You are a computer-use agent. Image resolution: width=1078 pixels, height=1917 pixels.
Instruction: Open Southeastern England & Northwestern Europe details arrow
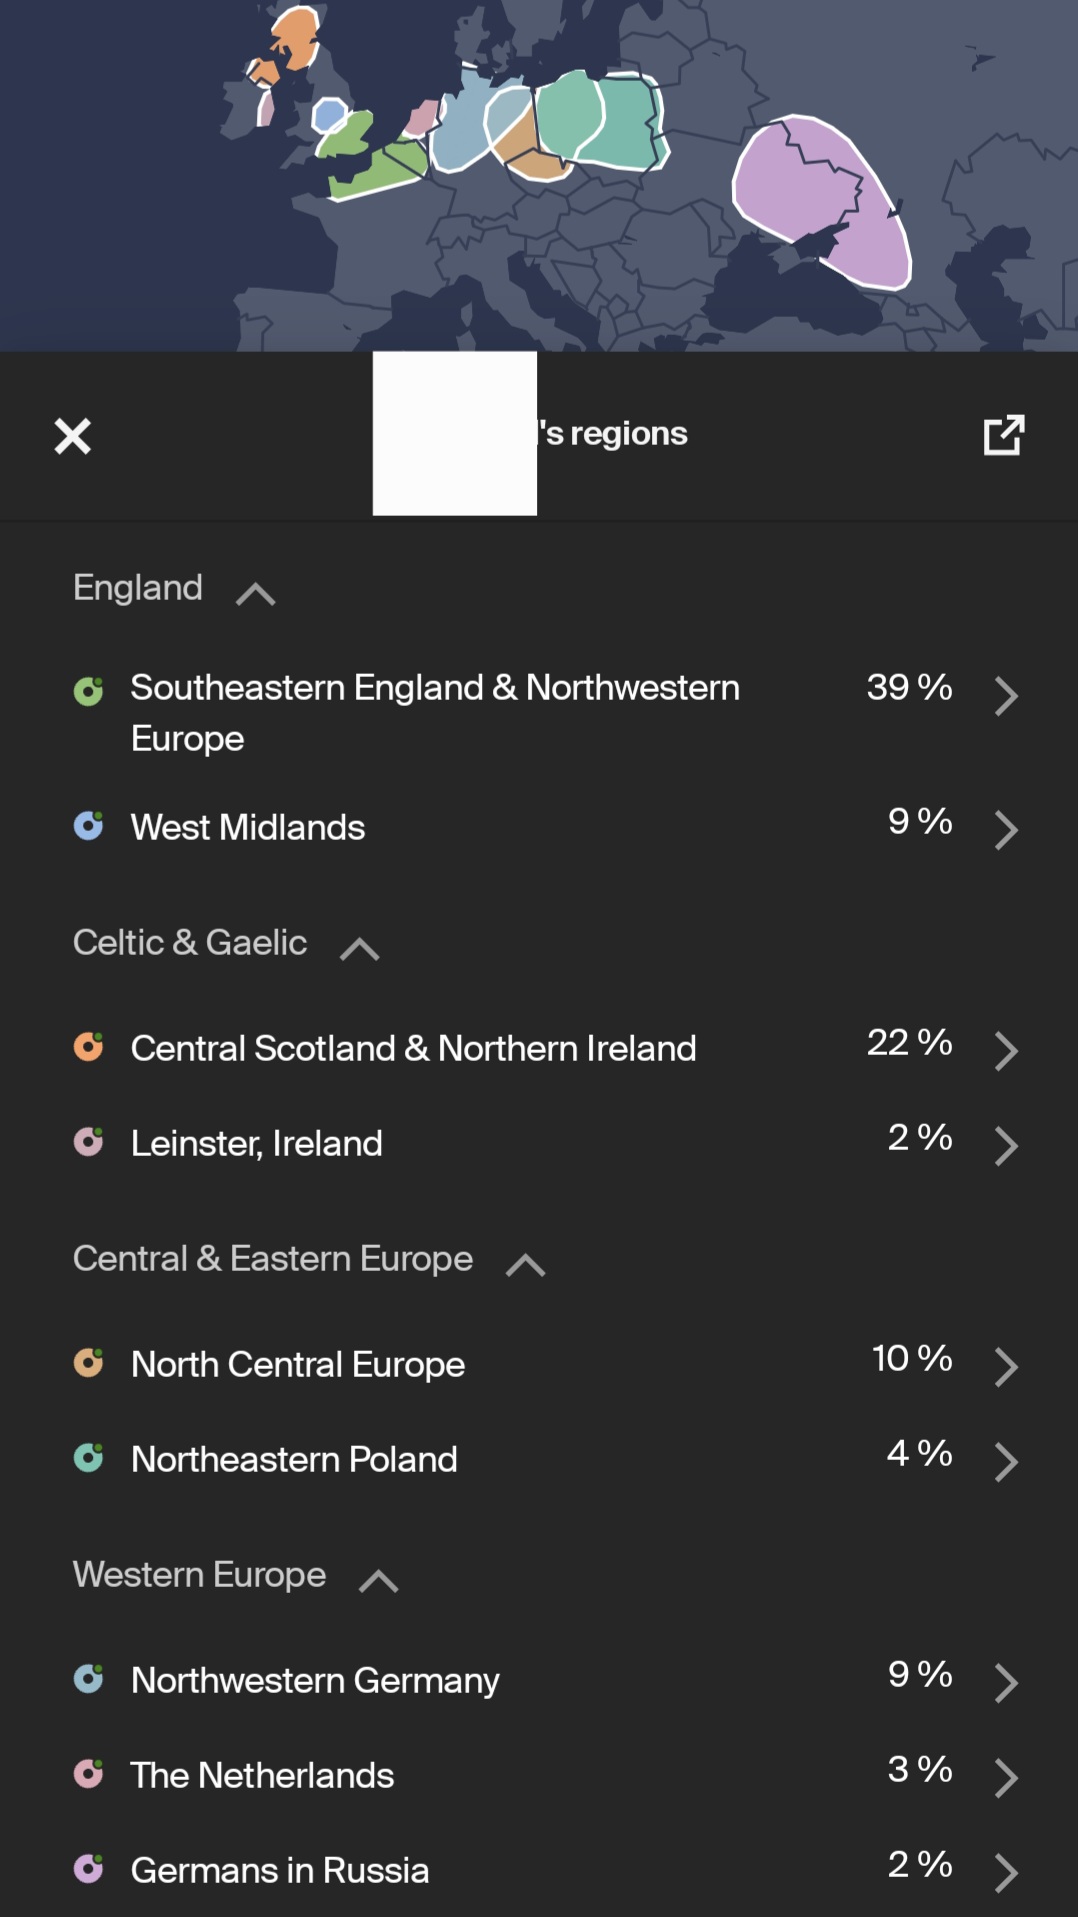(1006, 696)
